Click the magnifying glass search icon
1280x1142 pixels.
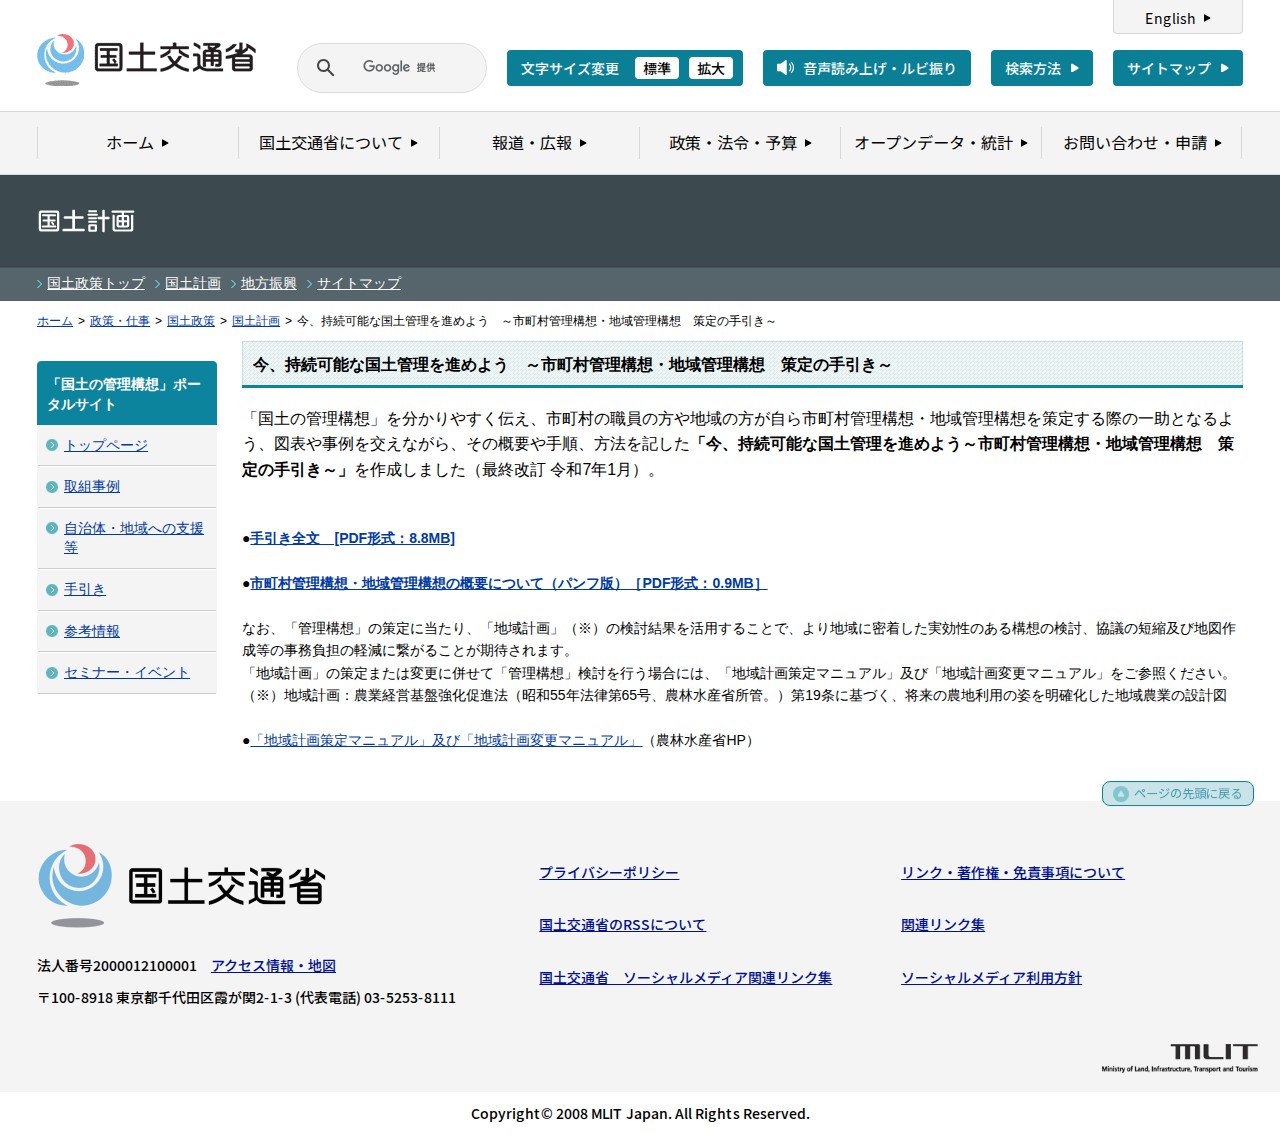(x=325, y=68)
